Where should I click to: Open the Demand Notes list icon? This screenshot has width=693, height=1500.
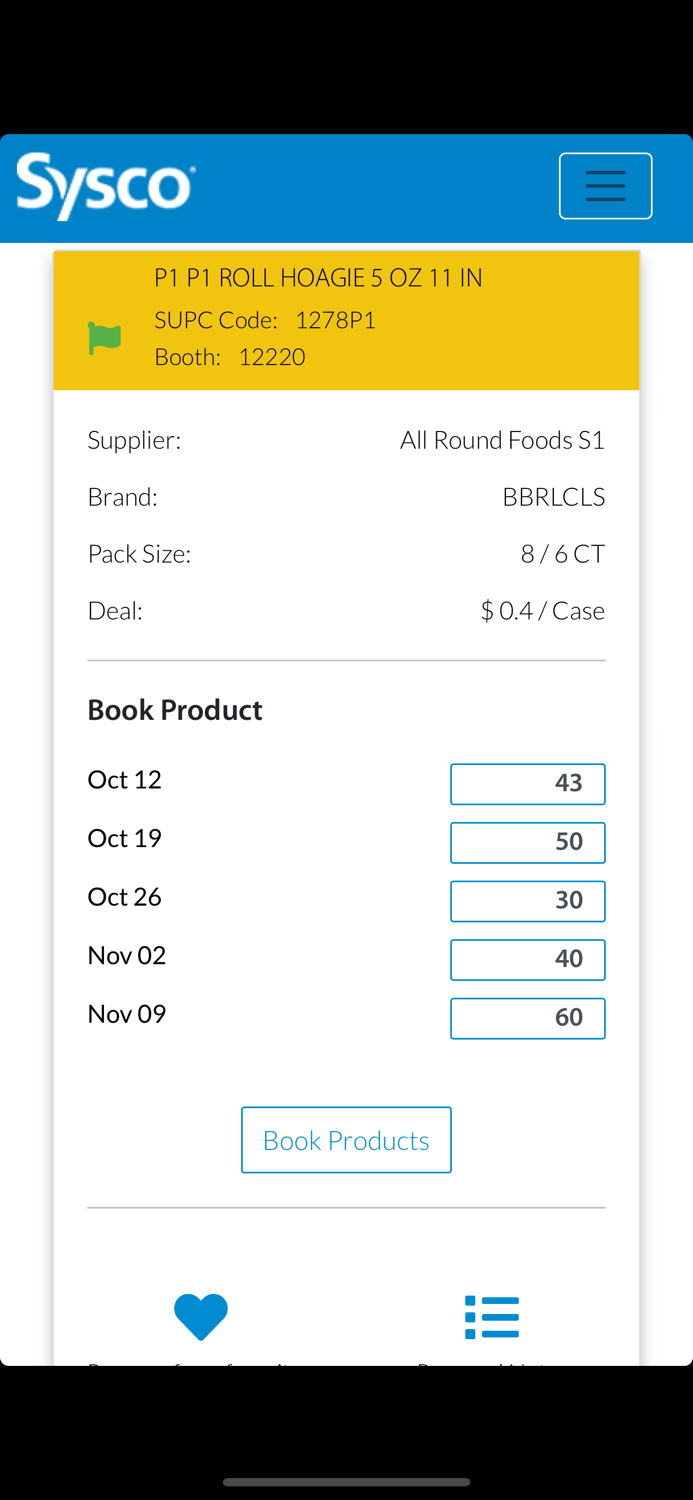[491, 1316]
